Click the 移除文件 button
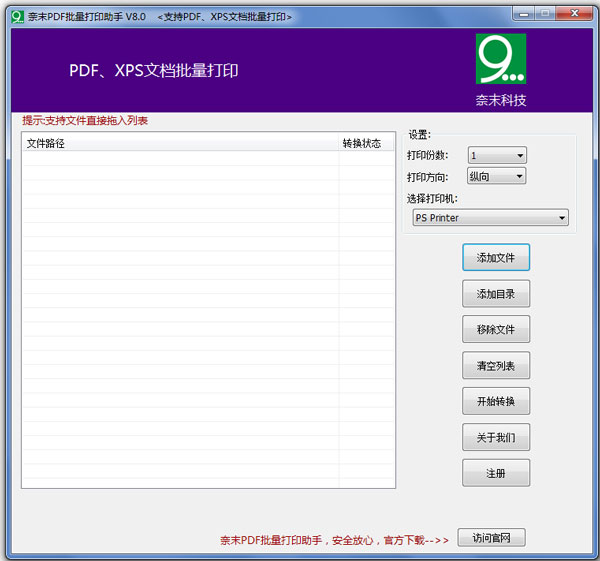600x561 pixels. point(496,329)
